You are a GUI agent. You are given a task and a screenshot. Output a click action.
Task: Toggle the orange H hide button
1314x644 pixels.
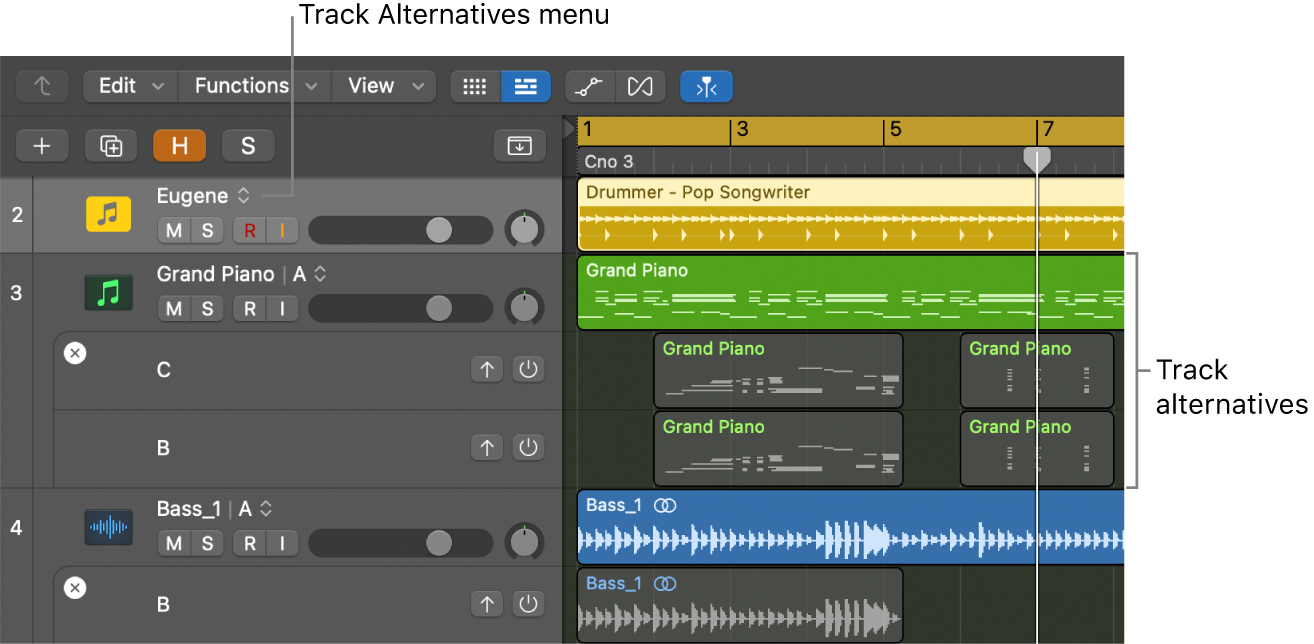click(179, 146)
